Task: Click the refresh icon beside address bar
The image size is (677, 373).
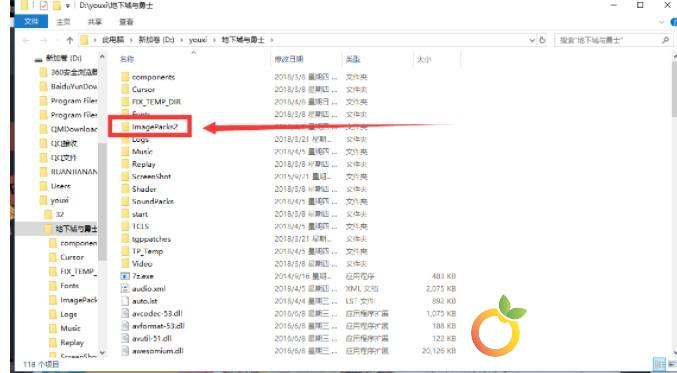Action: coord(542,40)
